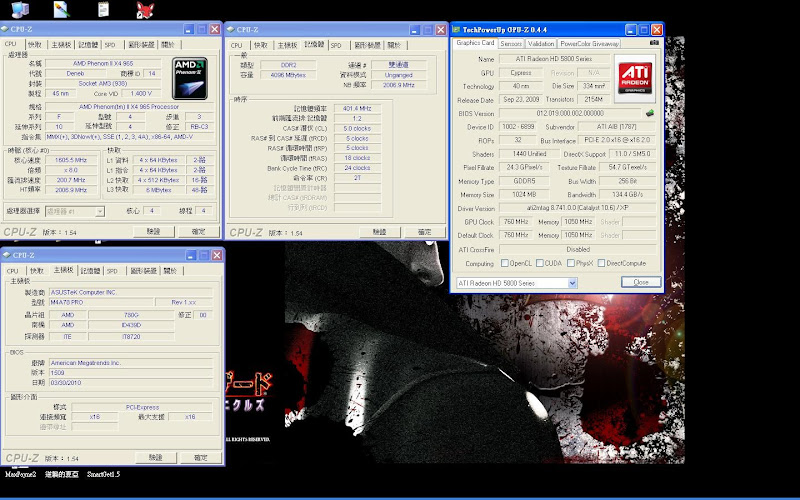The width and height of the screenshot is (800, 500).
Task: Click 確定 button in CPU-Z memory window
Action: [424, 232]
